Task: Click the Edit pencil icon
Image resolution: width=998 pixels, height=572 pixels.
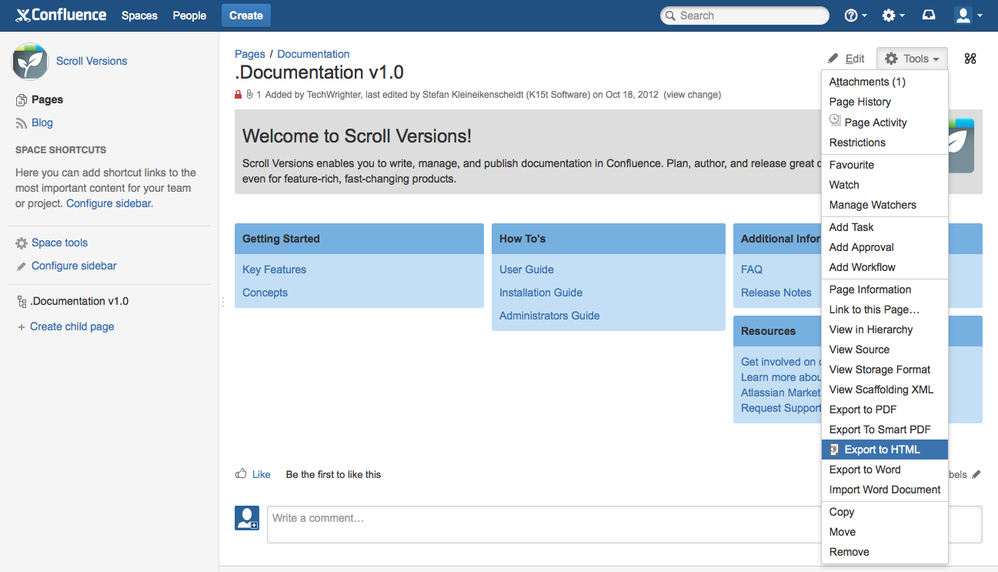Action: coord(833,59)
